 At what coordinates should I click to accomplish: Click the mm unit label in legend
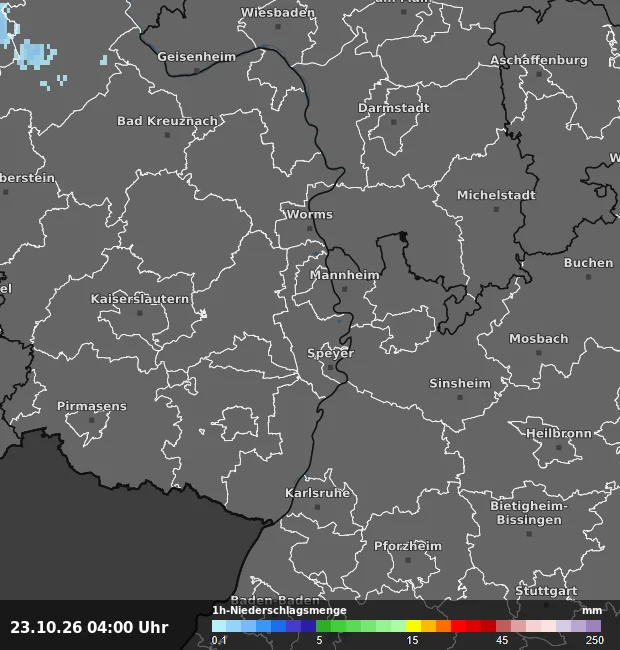pyautogui.click(x=592, y=611)
